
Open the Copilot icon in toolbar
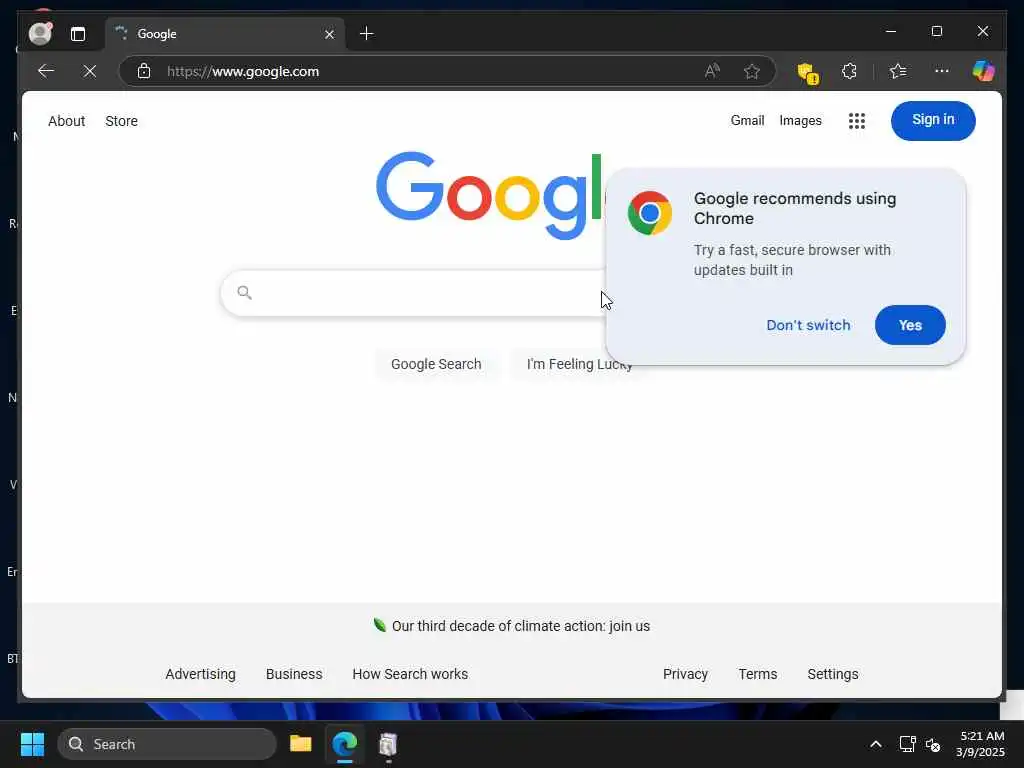click(x=983, y=71)
